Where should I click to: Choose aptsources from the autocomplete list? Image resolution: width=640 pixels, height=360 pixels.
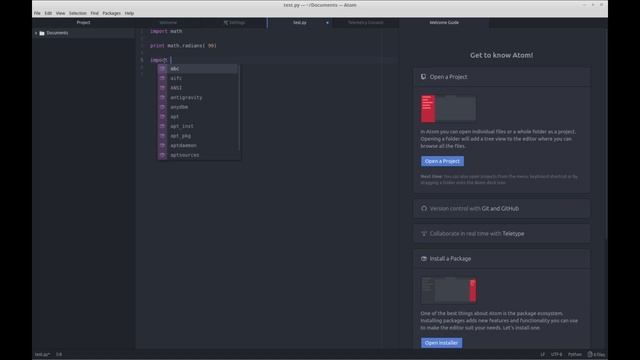point(198,155)
